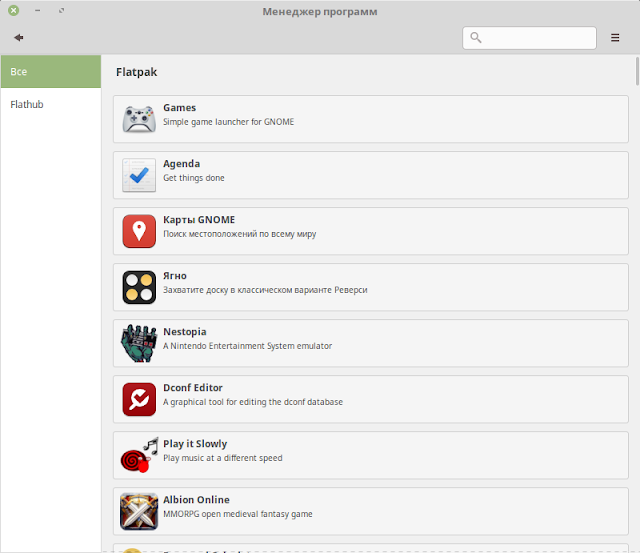Click 'Поиск местоположений по всему миру' description

(240, 234)
